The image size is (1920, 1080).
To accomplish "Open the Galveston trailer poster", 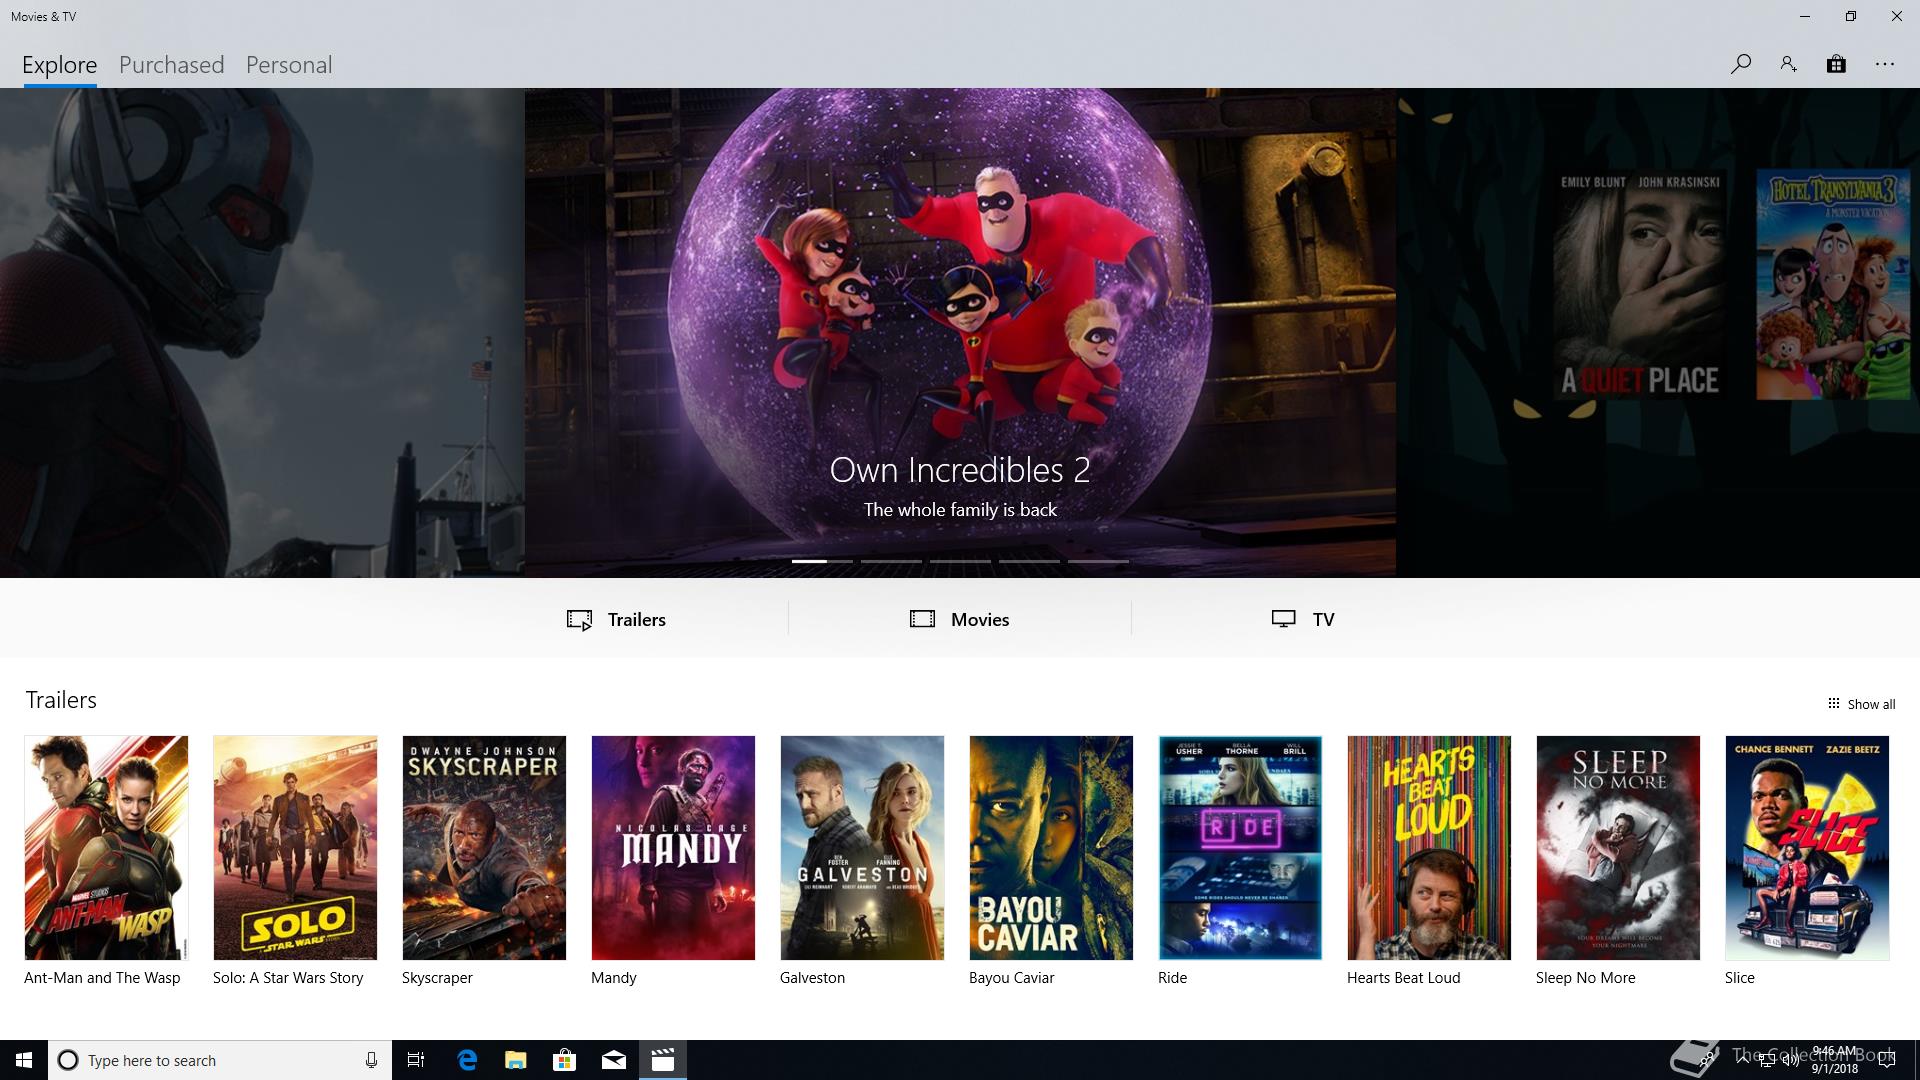I will pos(862,848).
